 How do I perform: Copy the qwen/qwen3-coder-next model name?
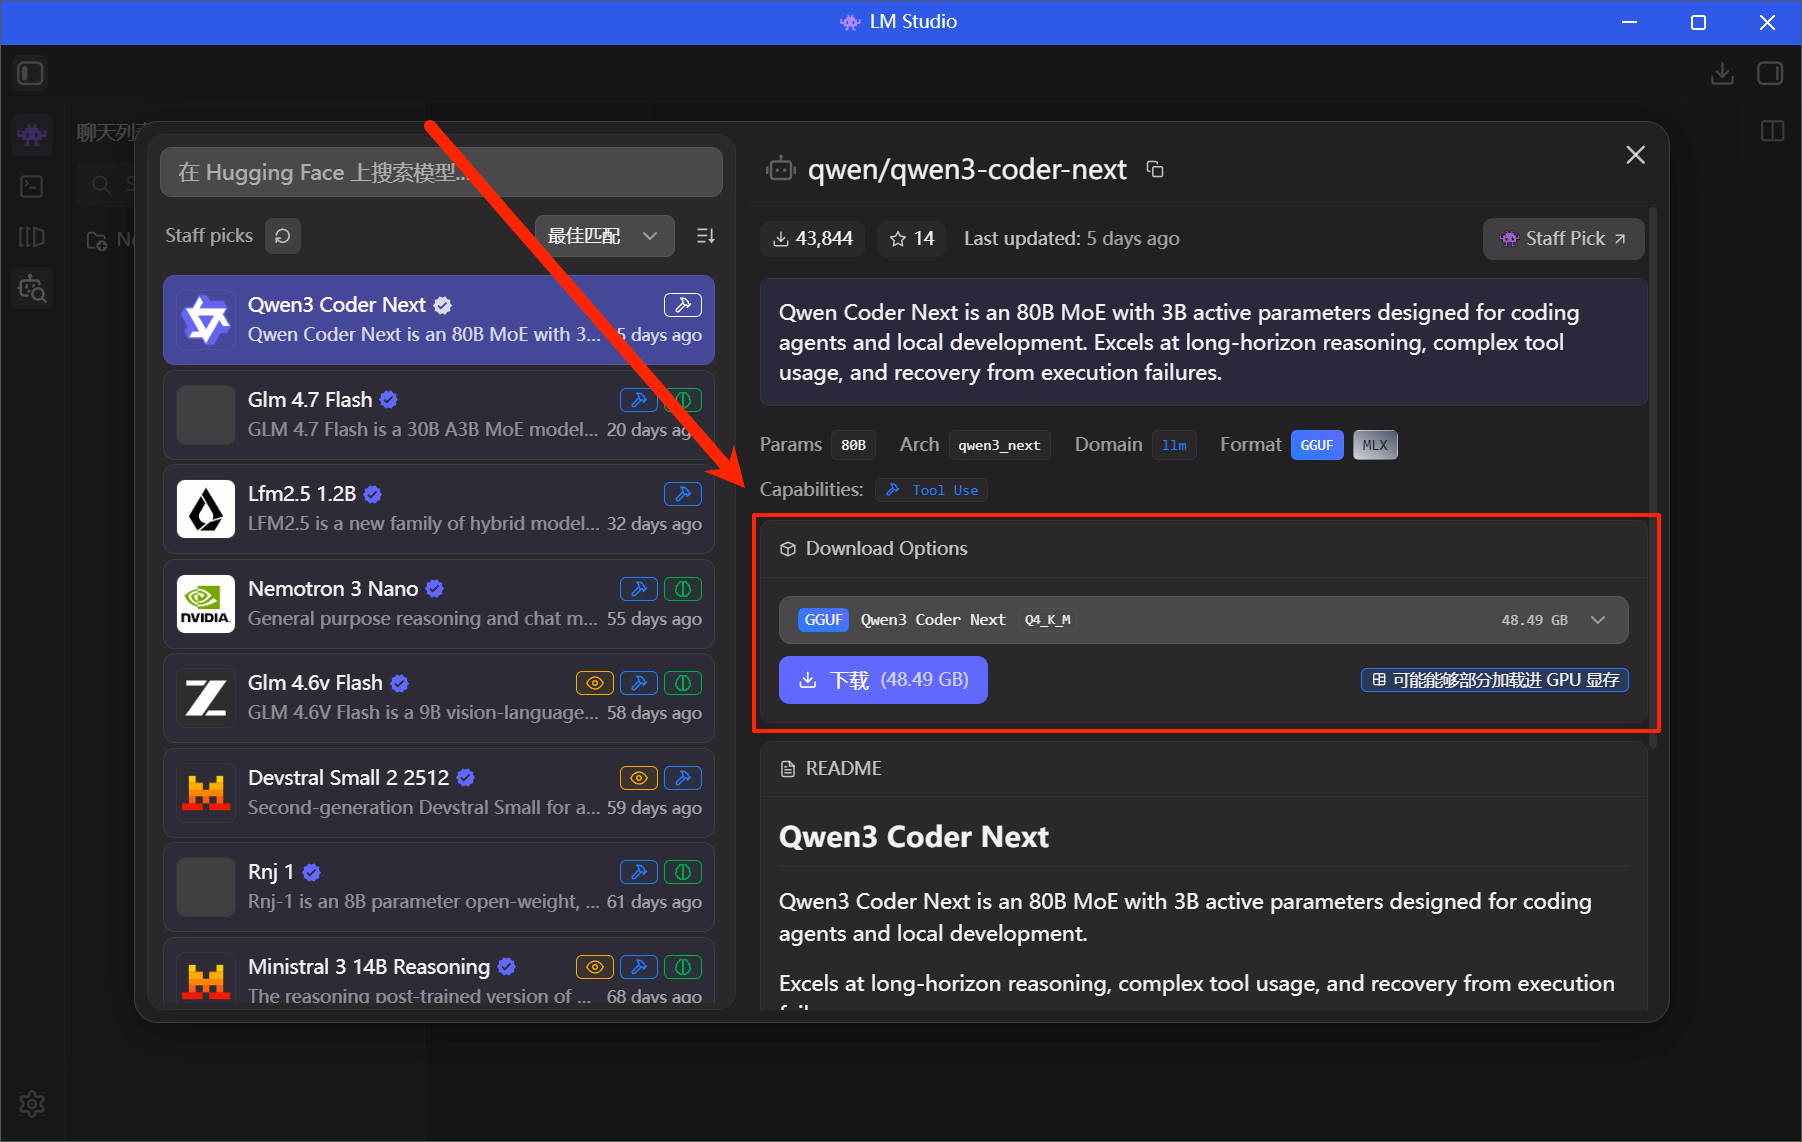(x=1155, y=170)
